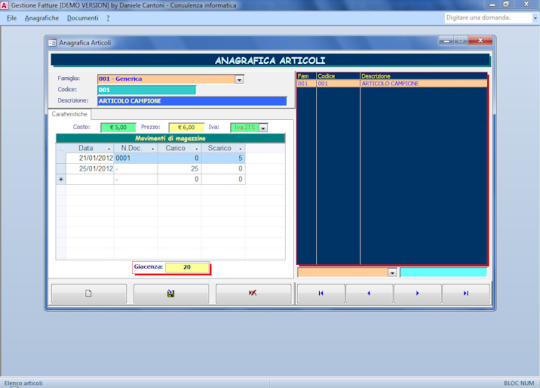Click the Anagrafica Articoli form window icon
Screen dimensions: 540x388
pyautogui.click(x=52, y=43)
